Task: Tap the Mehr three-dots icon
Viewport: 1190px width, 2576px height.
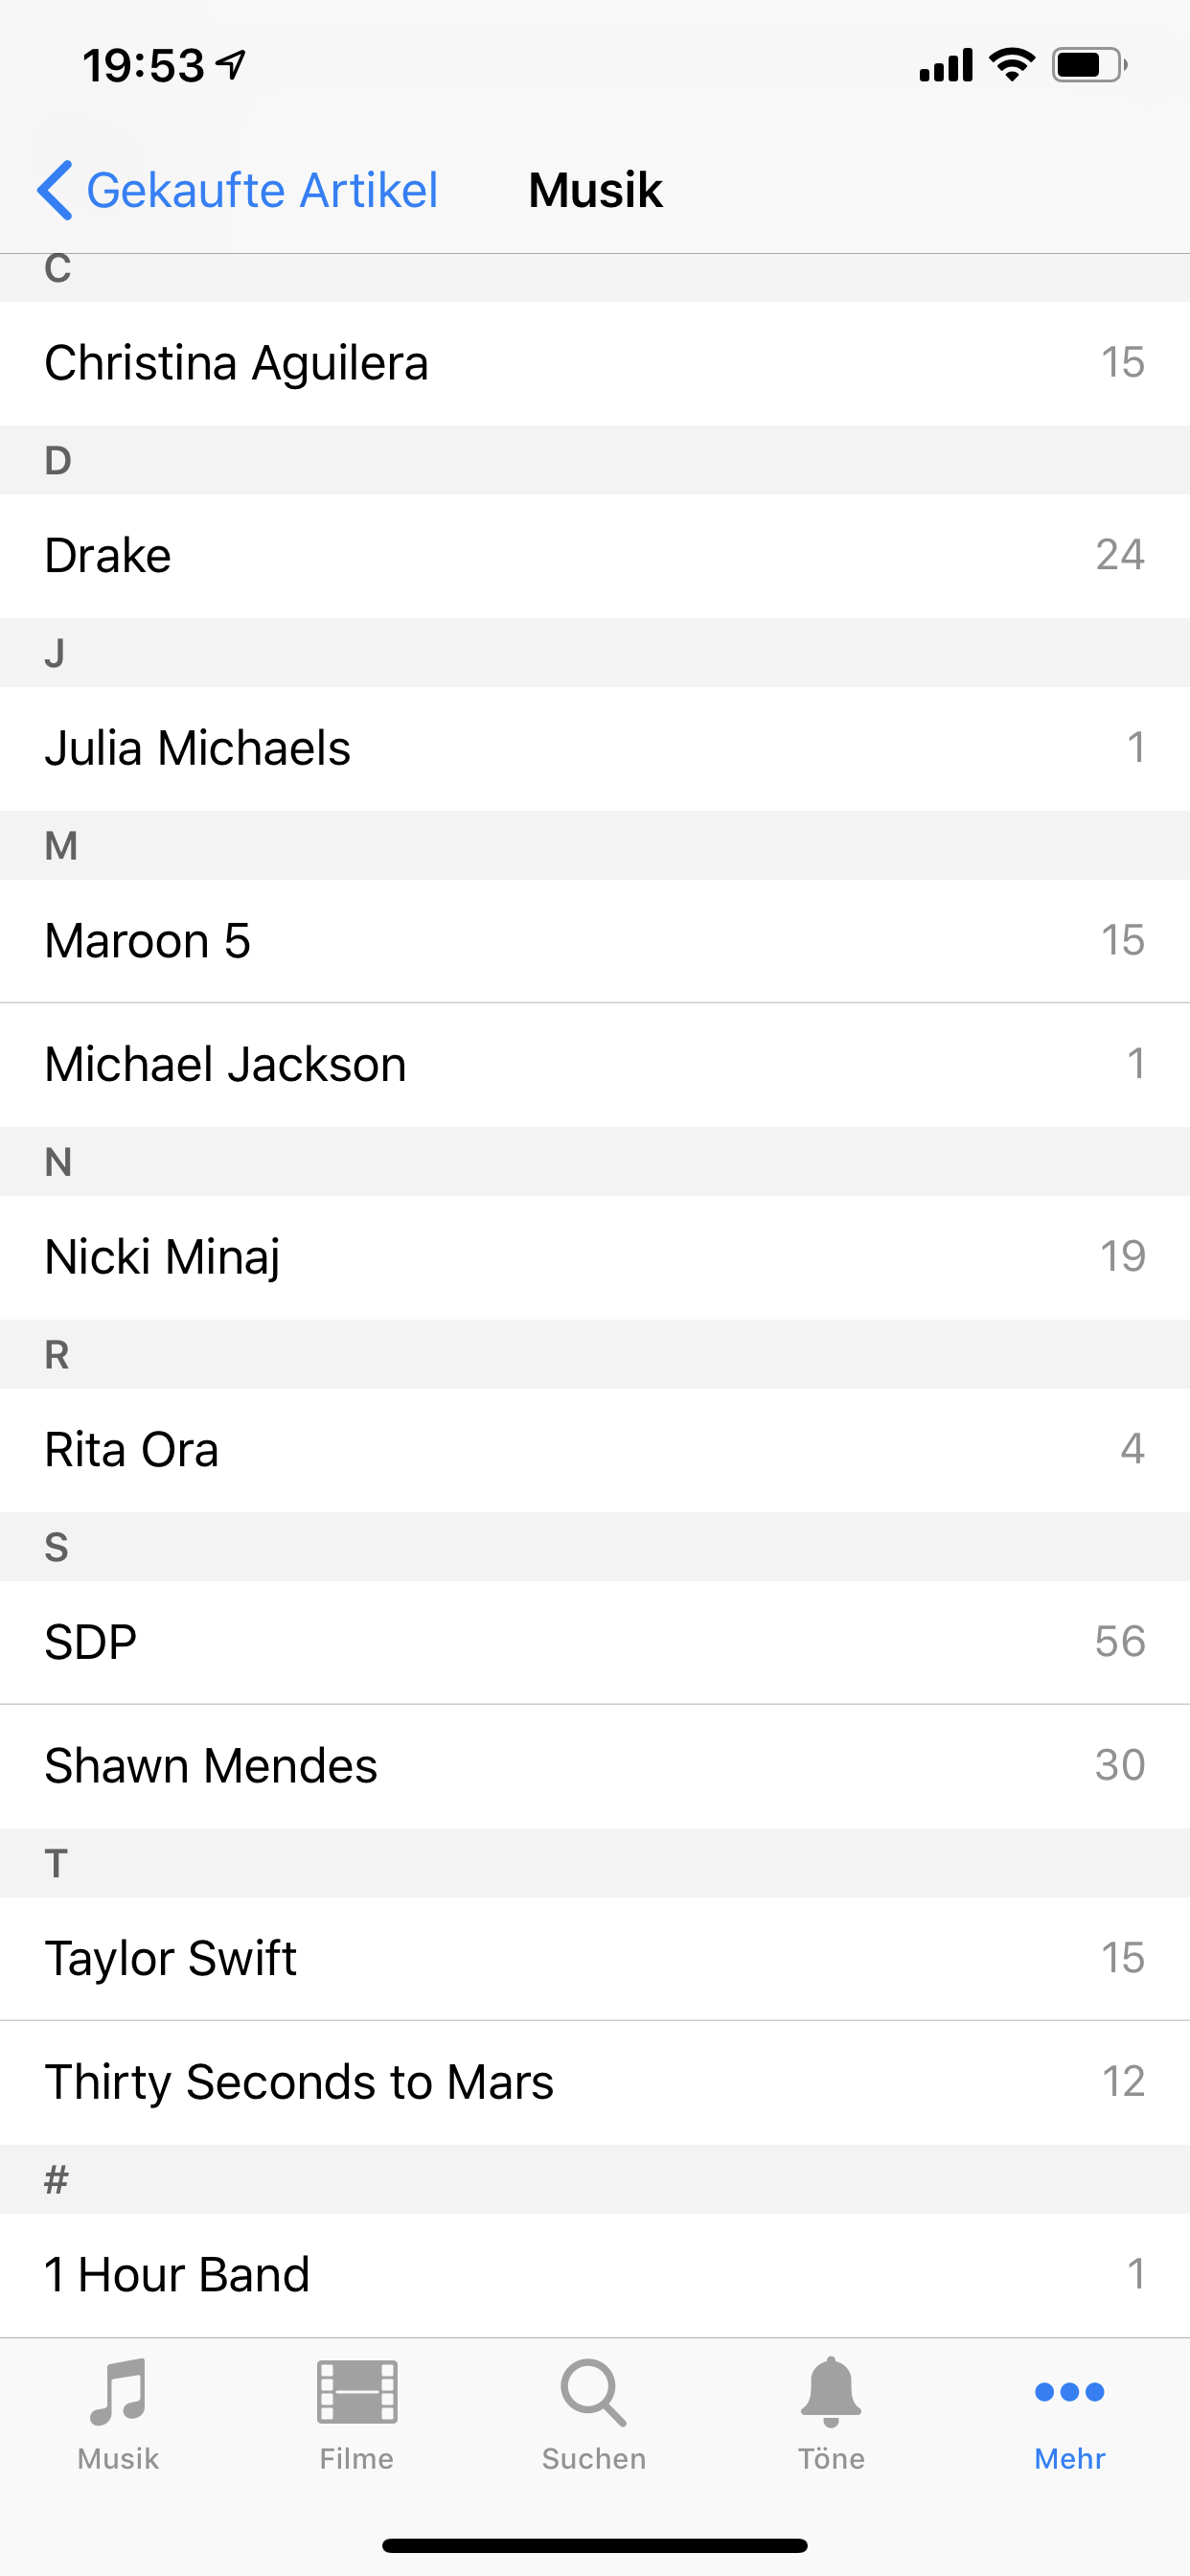Action: 1069,2392
